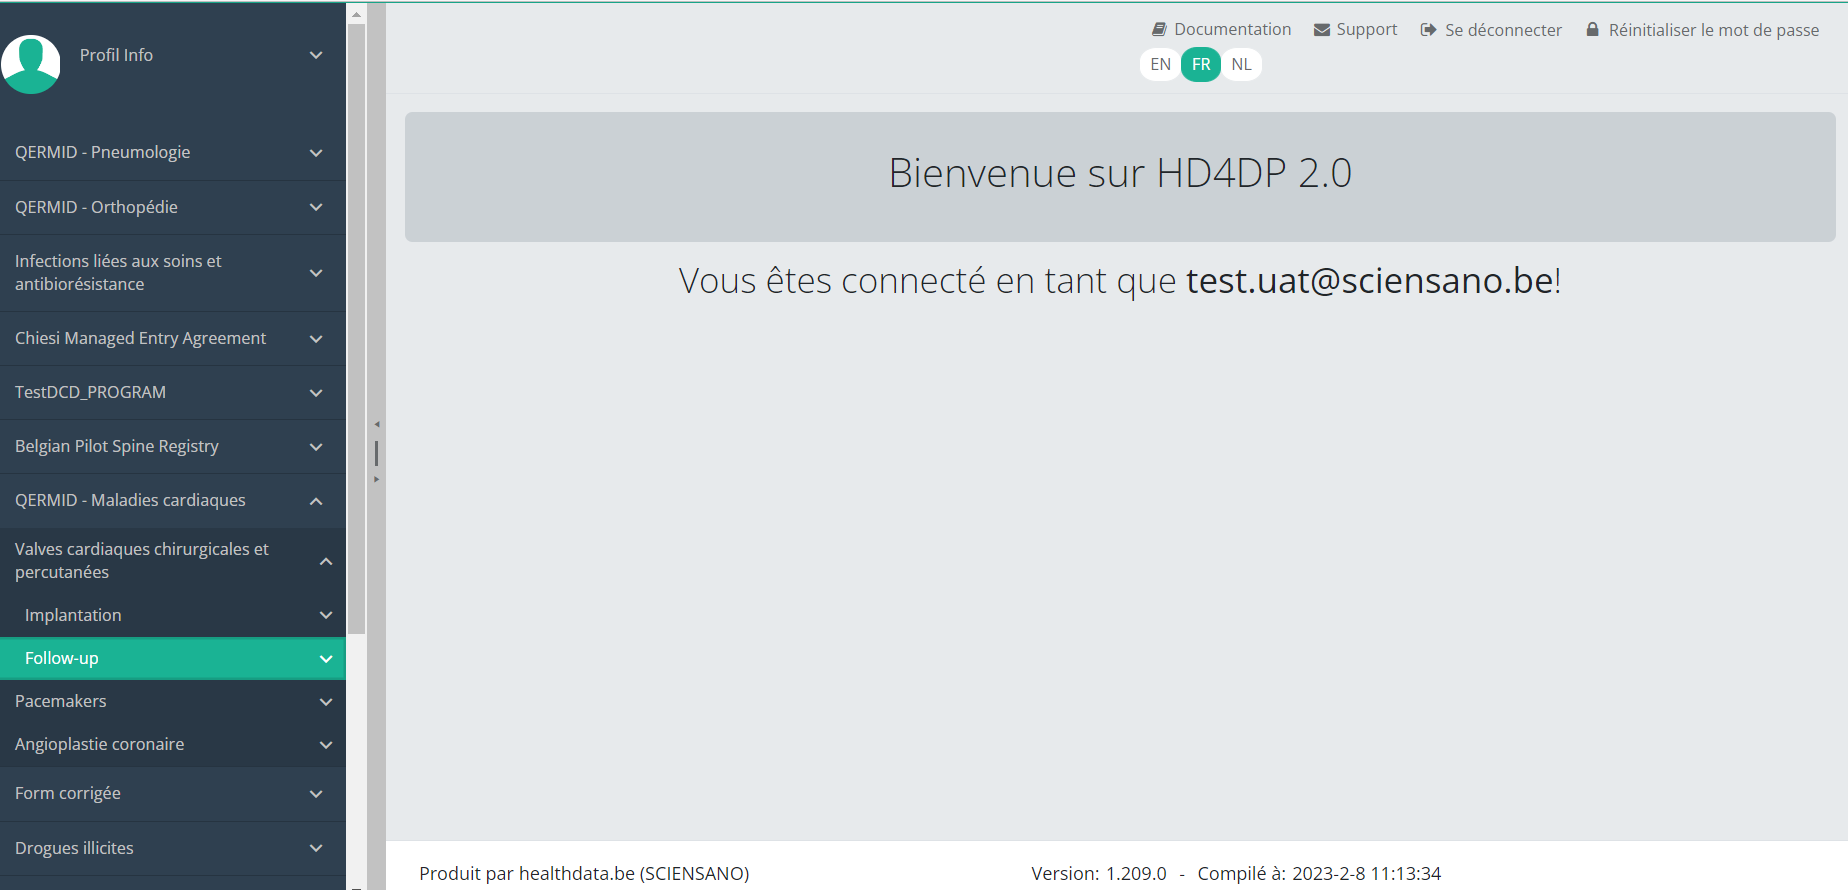The height and width of the screenshot is (890, 1848).
Task: Click the sidebar vertical scrollbar
Action: [356, 330]
